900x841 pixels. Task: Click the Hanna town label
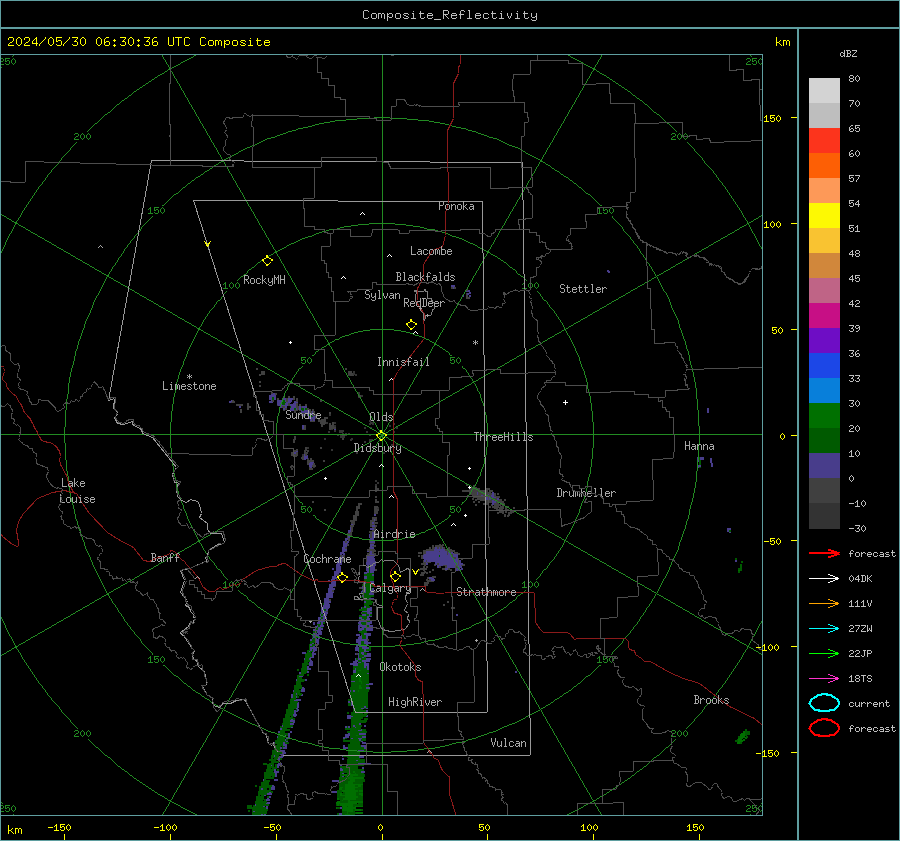699,446
